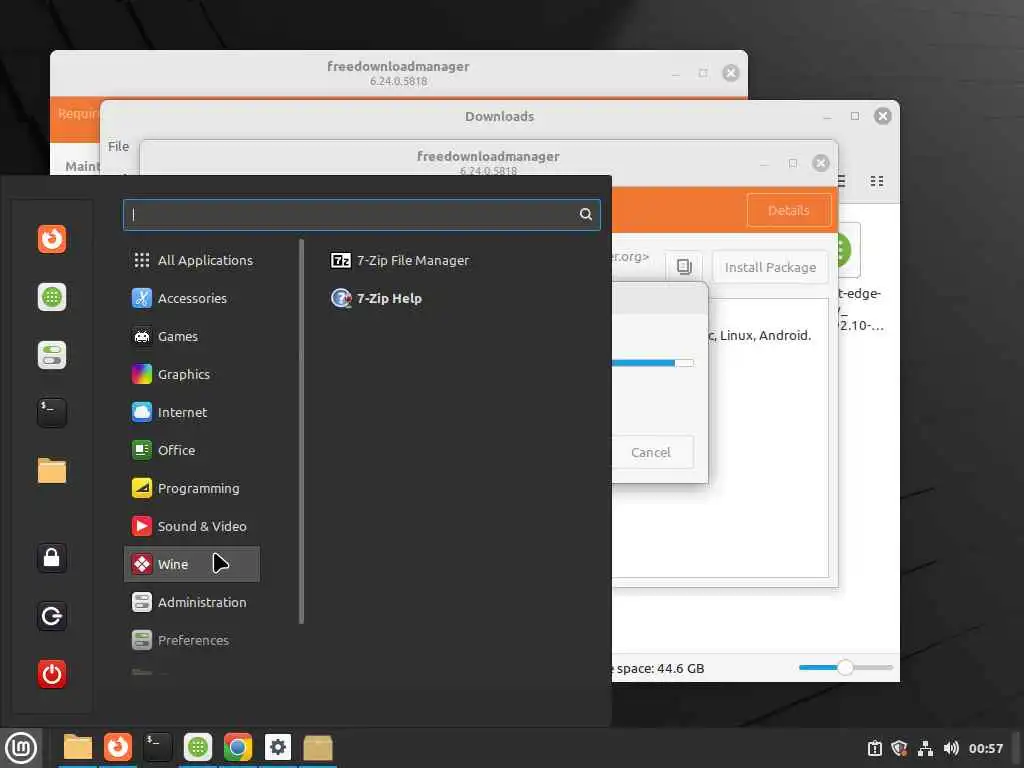Open Software Manager from the taskbar
This screenshot has width=1024, height=768.
(198, 747)
